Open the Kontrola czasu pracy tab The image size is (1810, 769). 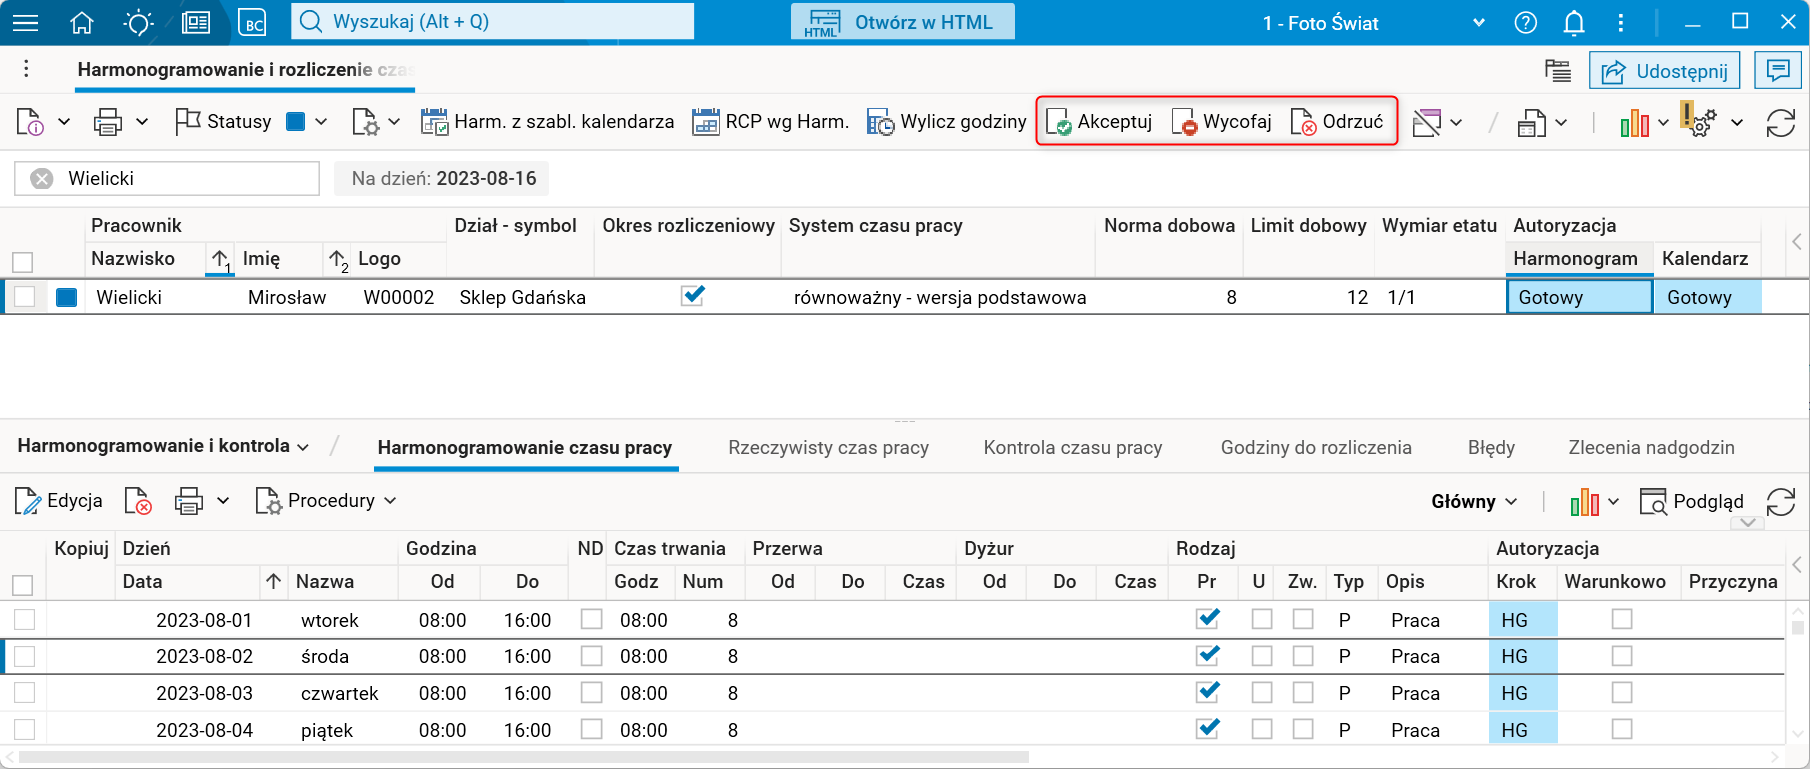tap(1073, 448)
